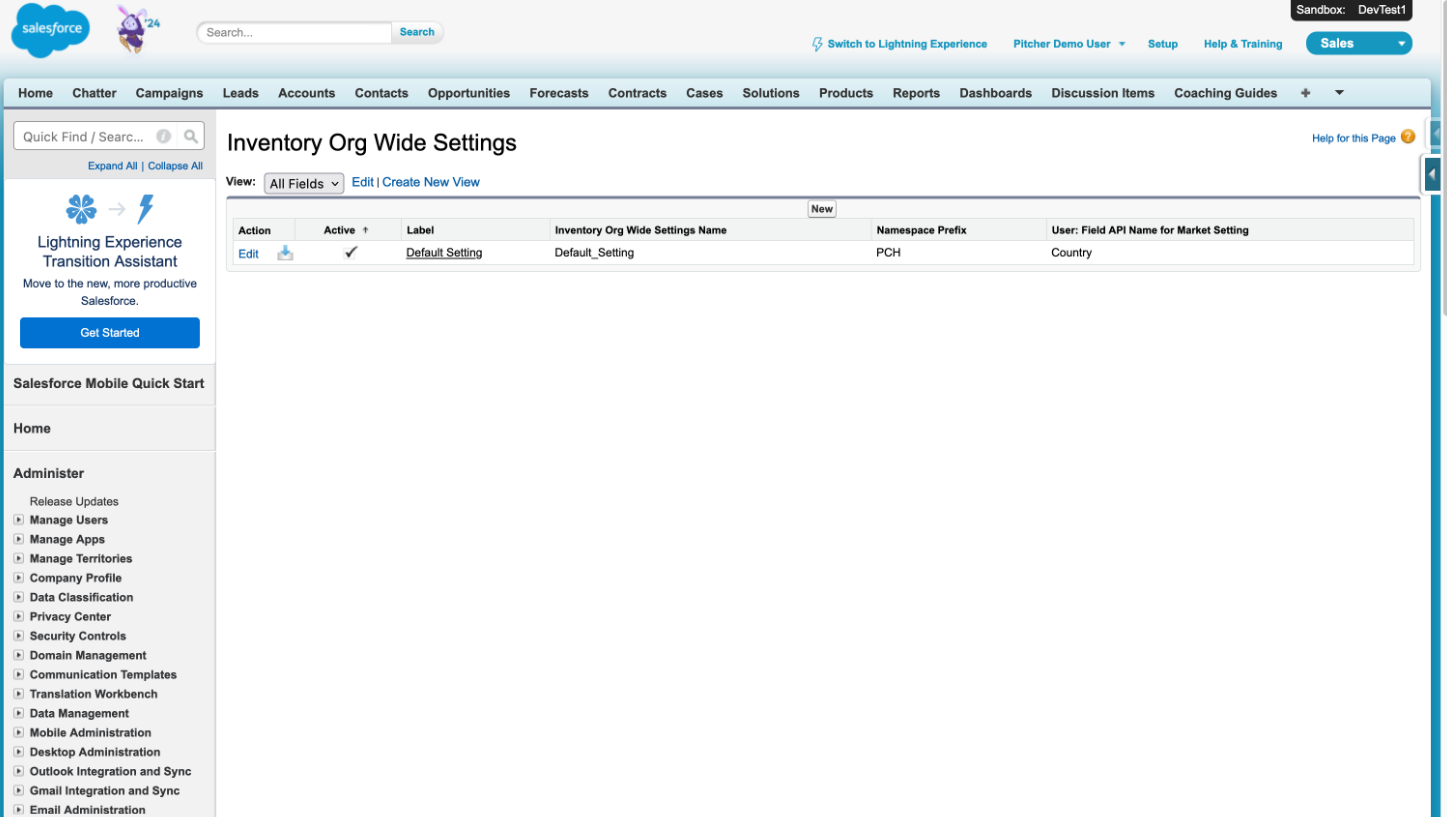Click the Active checkmark for Default Setting

pyautogui.click(x=350, y=253)
